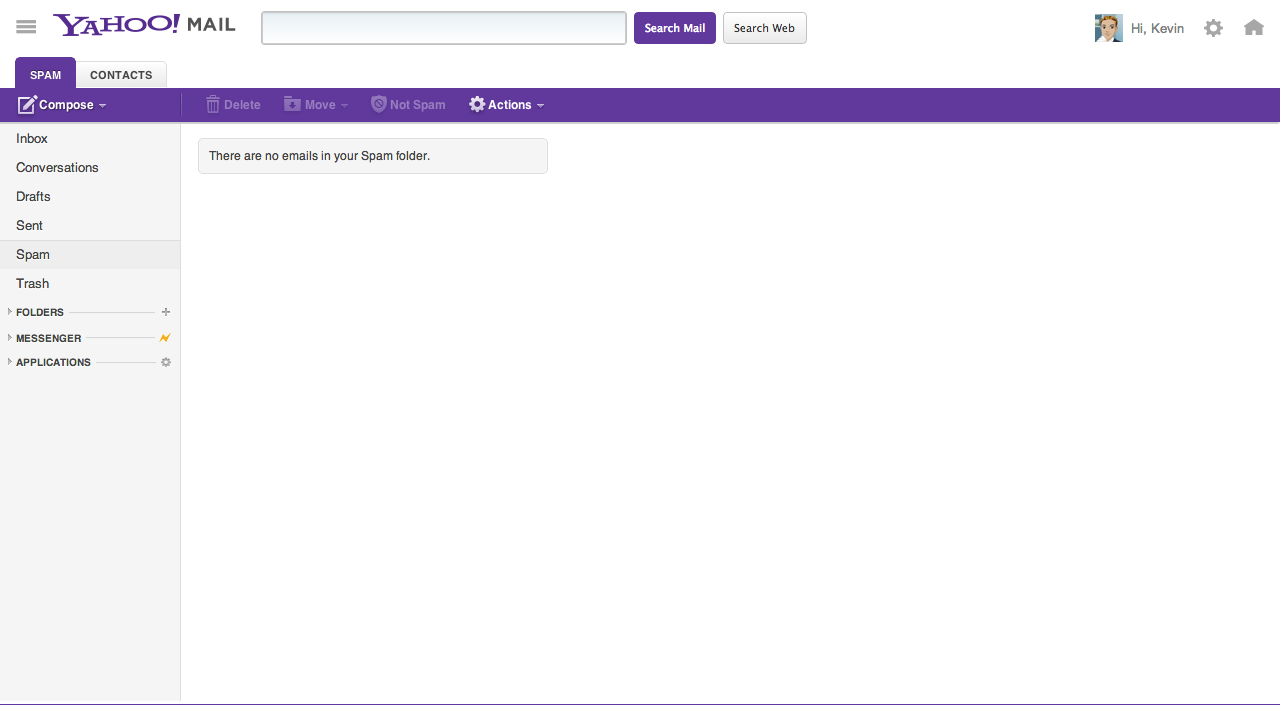Image resolution: width=1280 pixels, height=705 pixels.
Task: Switch to the CONTACTS tab
Action: pyautogui.click(x=121, y=74)
